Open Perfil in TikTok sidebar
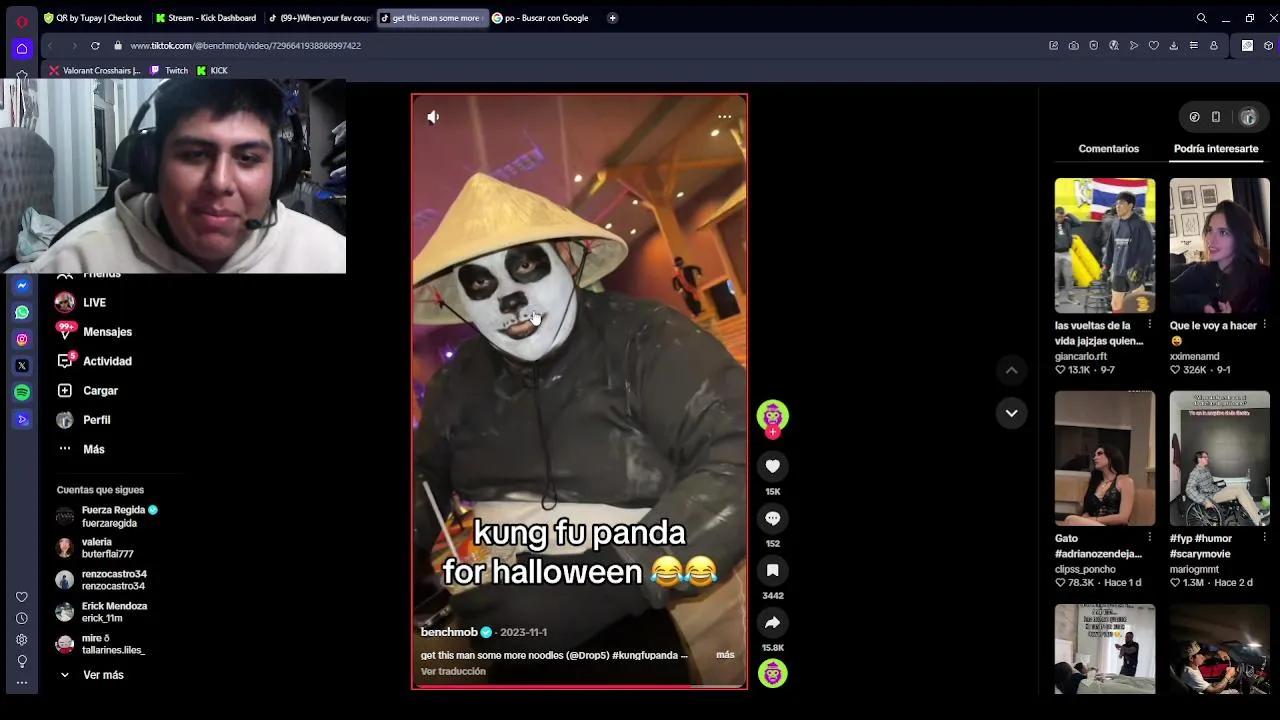This screenshot has width=1280, height=720. click(83, 420)
